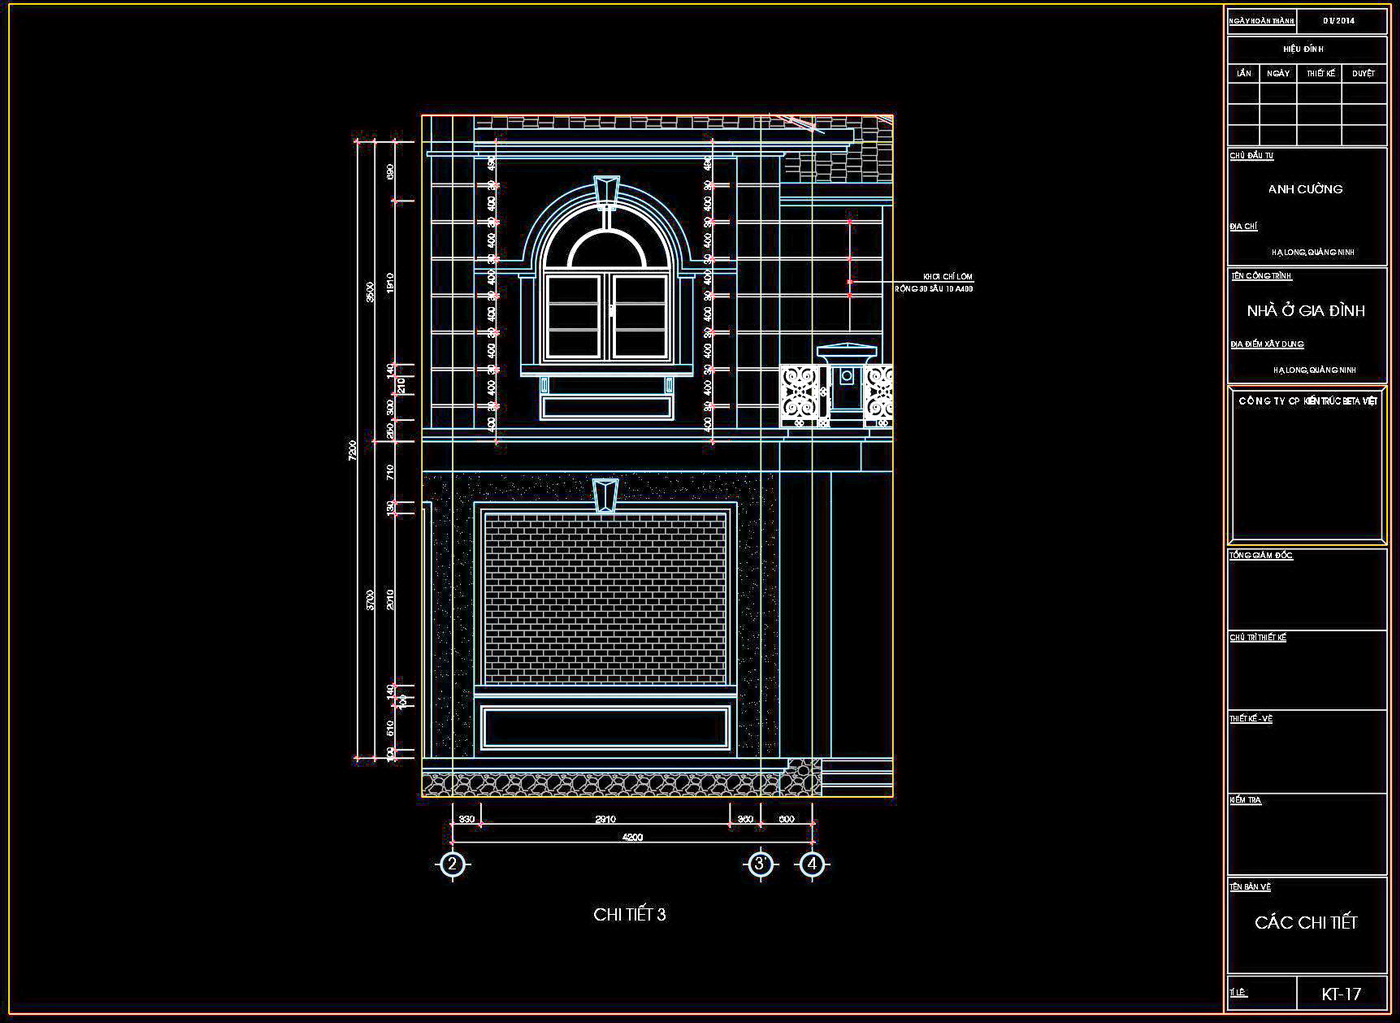Image resolution: width=1400 pixels, height=1023 pixels.
Task: Click the 7200 overall height dimension
Action: [x=352, y=450]
